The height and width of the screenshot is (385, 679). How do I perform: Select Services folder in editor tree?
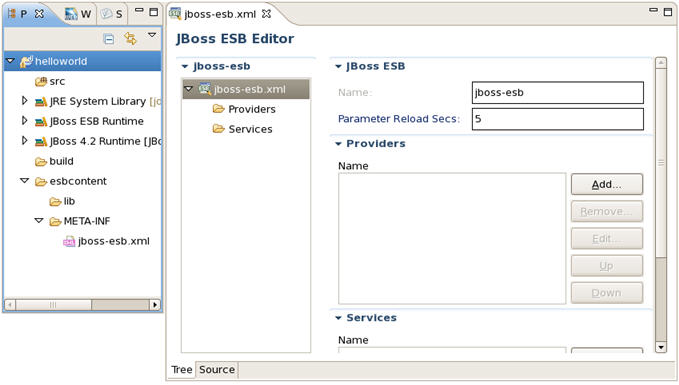tap(250, 129)
